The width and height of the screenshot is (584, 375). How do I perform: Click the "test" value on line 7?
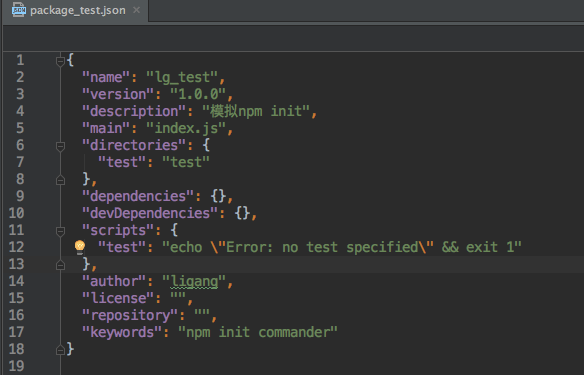click(x=186, y=162)
